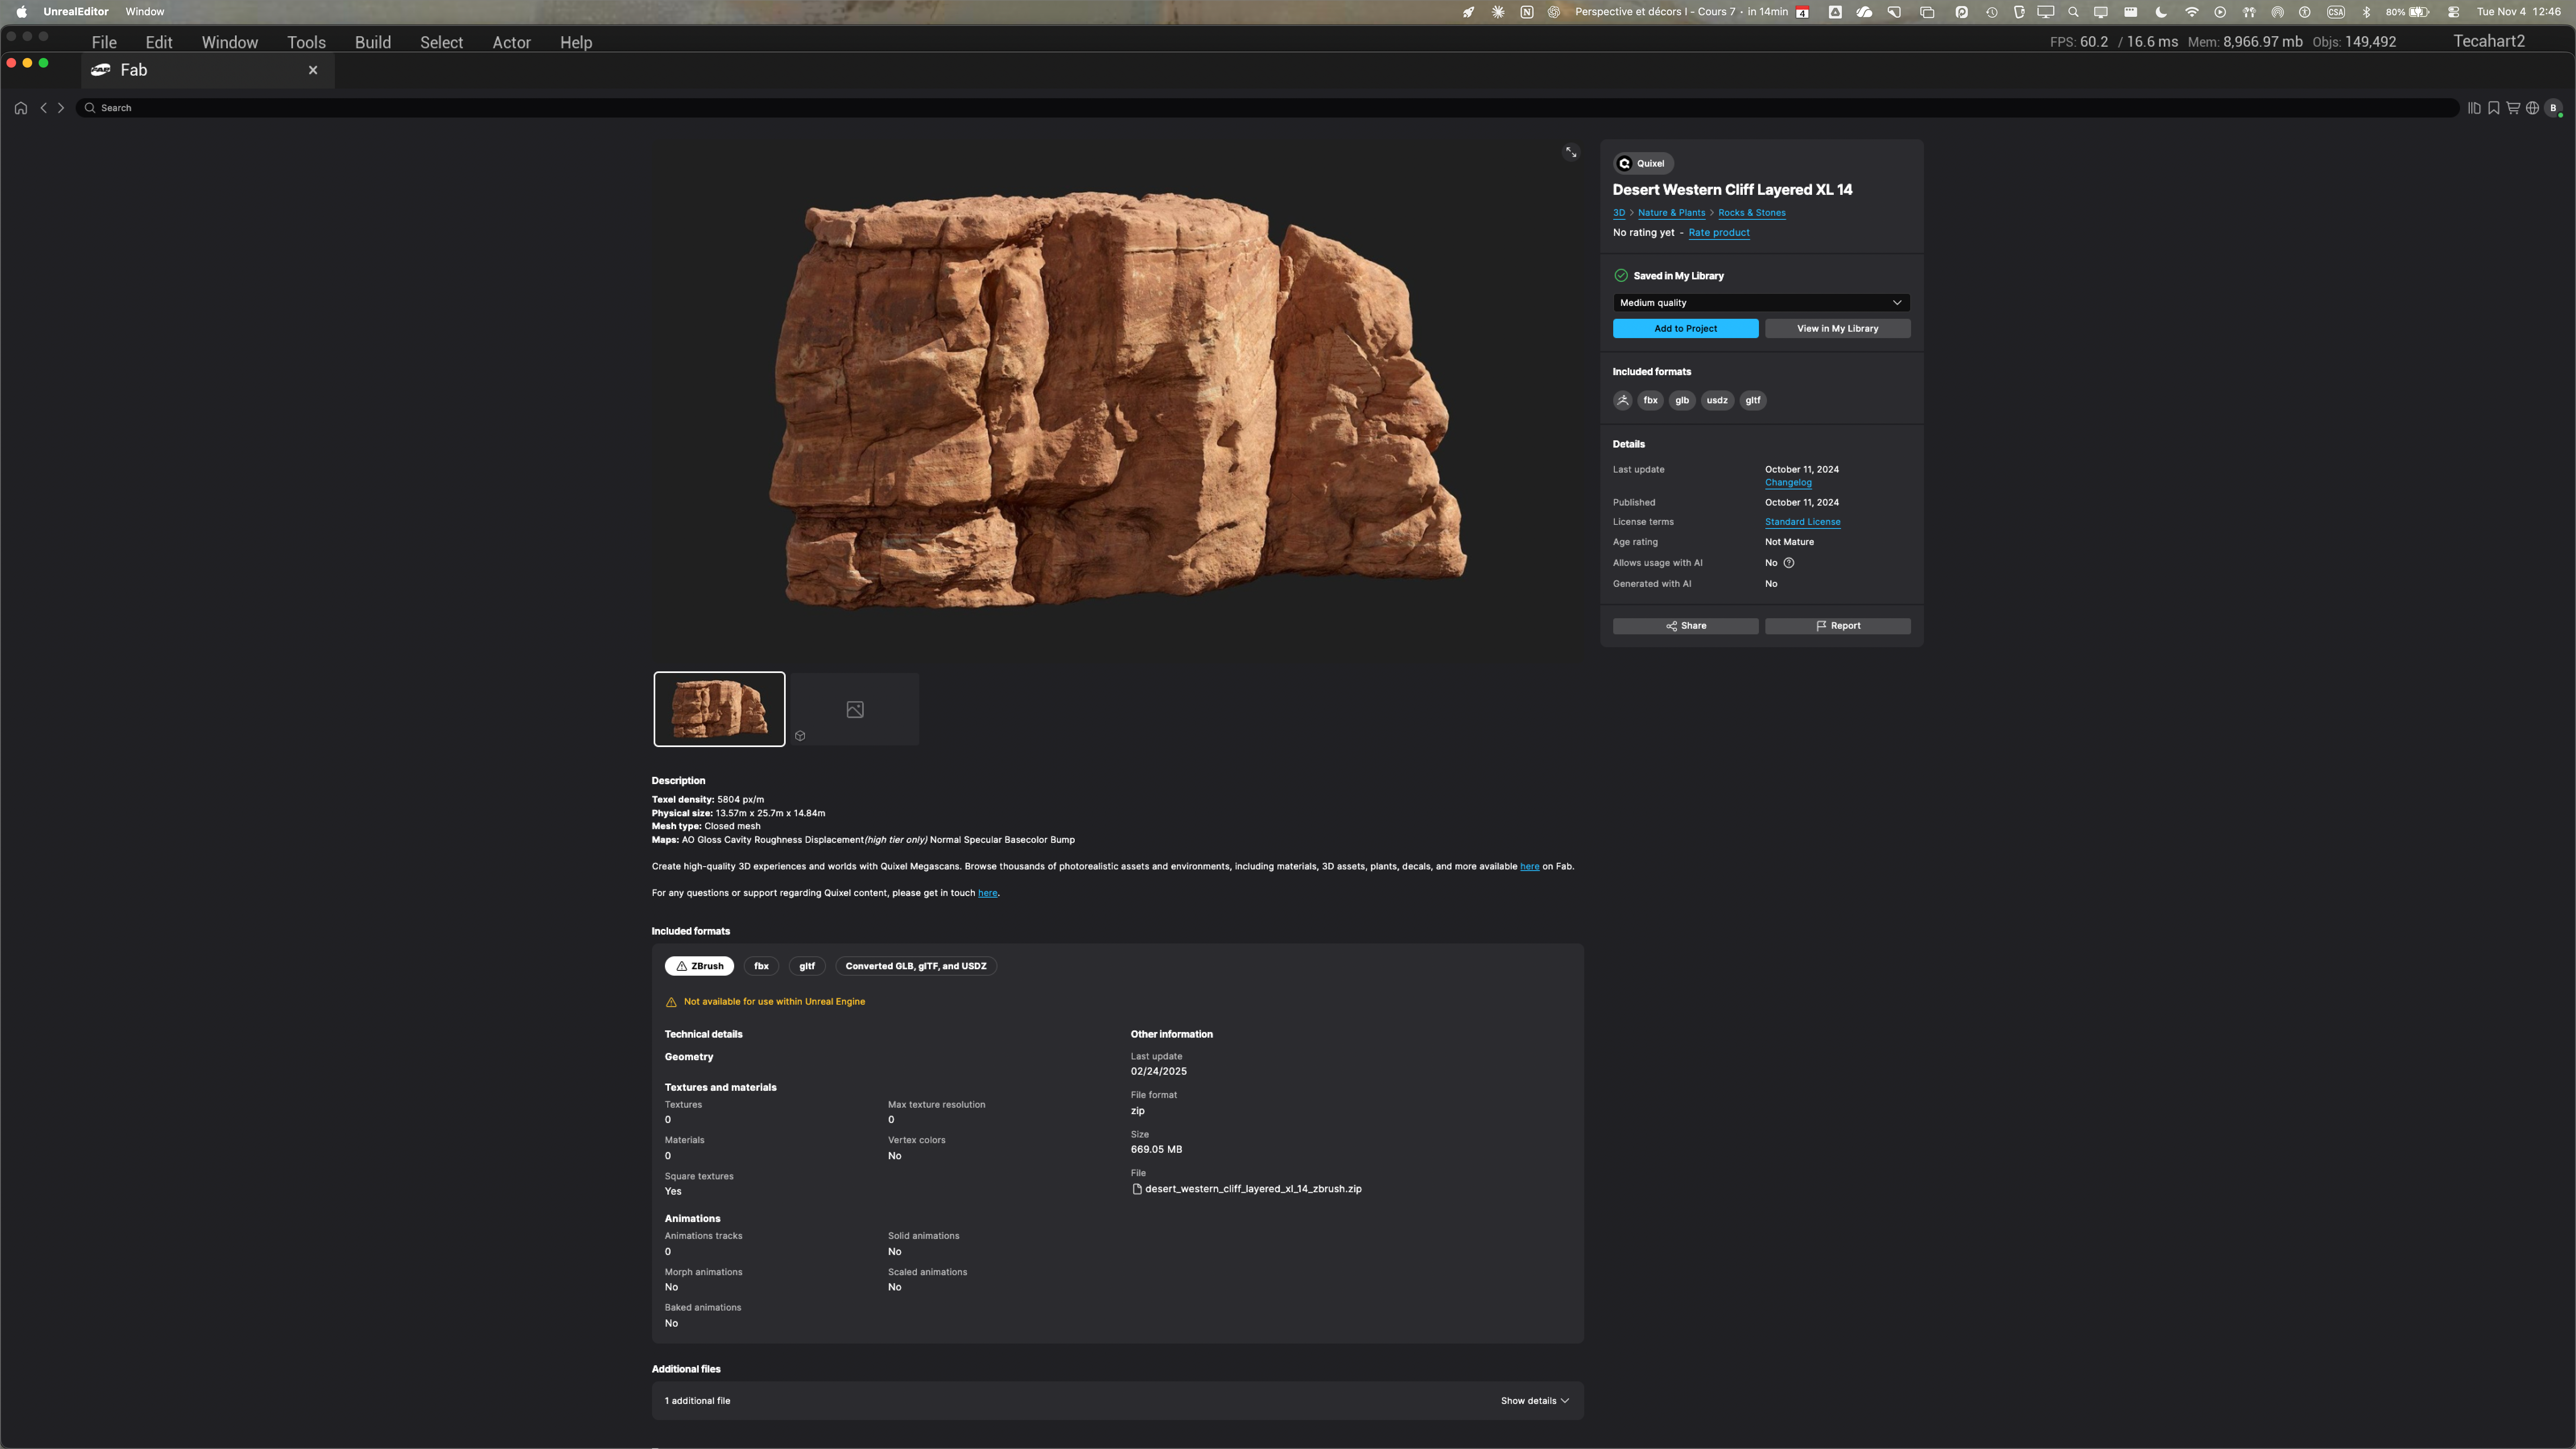Viewport: 2576px width, 1449px height.
Task: Open the bookmarks wishlist icon
Action: [x=2494, y=108]
